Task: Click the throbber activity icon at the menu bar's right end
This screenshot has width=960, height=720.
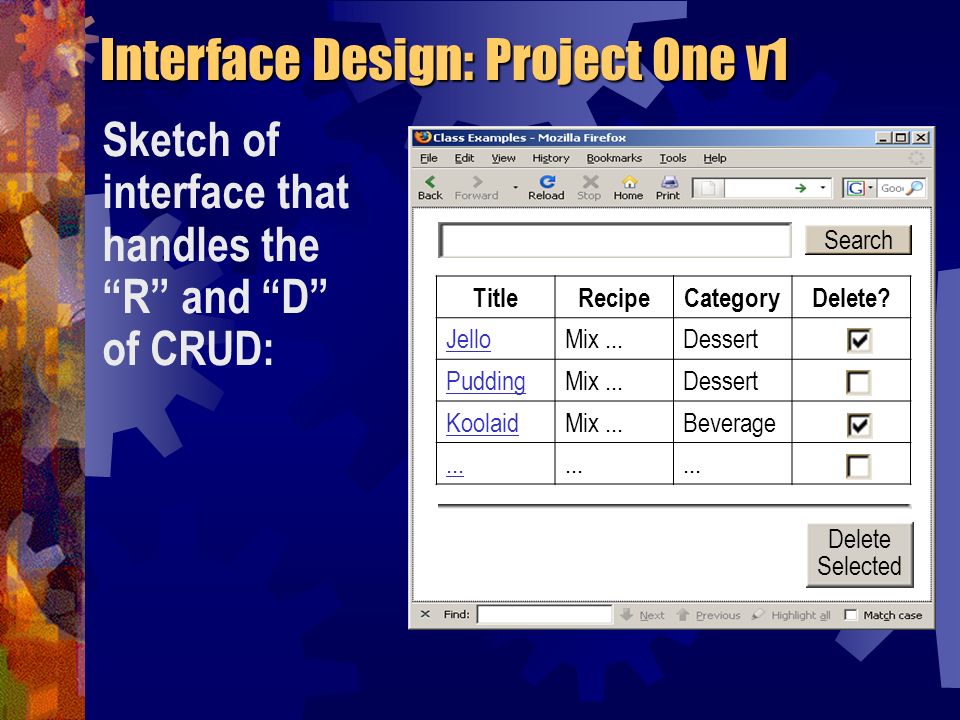Action: point(916,158)
